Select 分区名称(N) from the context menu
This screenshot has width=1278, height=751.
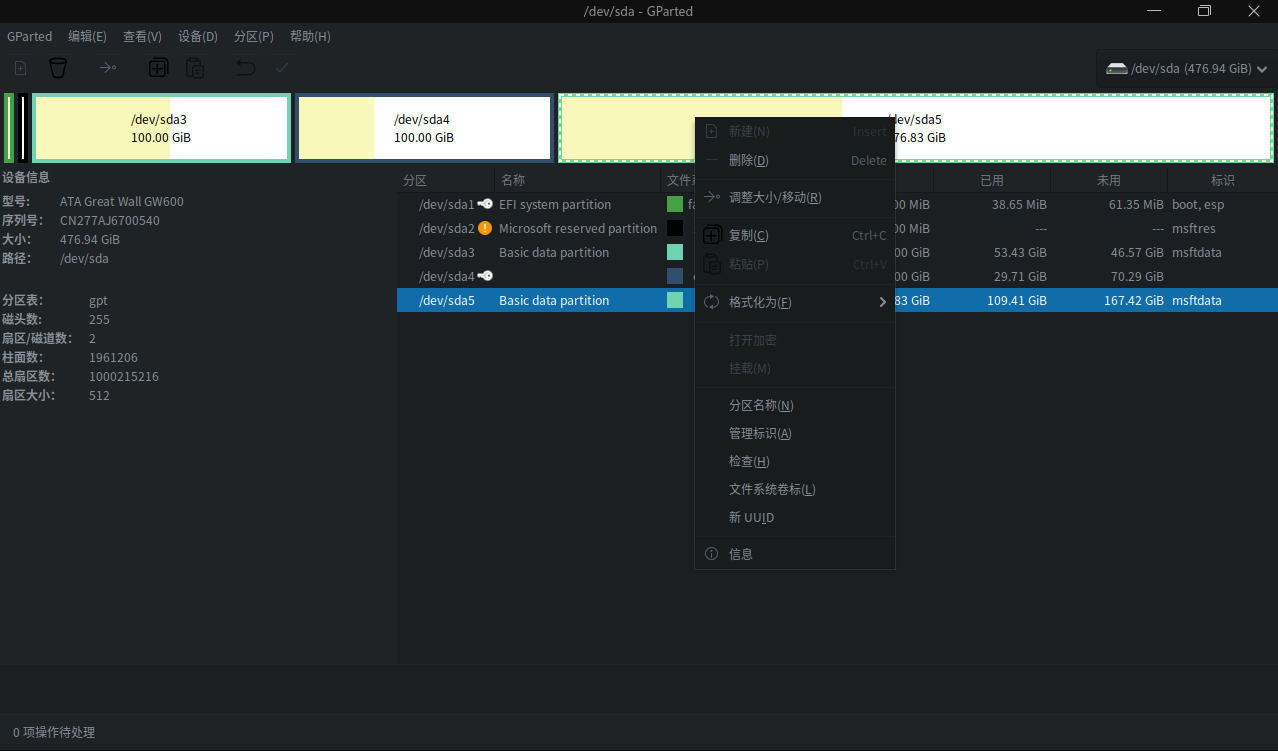pyautogui.click(x=795, y=405)
